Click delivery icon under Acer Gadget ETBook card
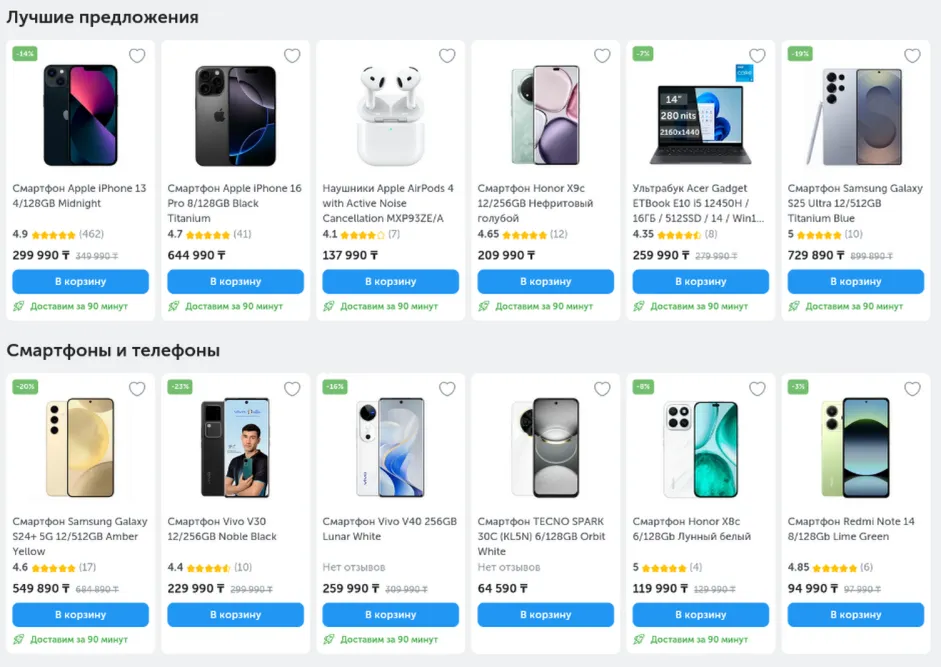Viewport: 941px width, 667px height. coord(640,304)
